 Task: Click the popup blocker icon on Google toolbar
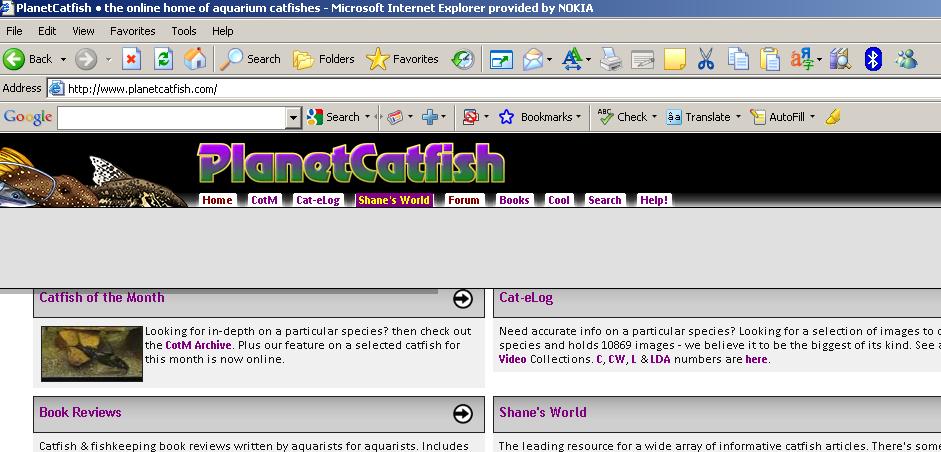pos(471,117)
